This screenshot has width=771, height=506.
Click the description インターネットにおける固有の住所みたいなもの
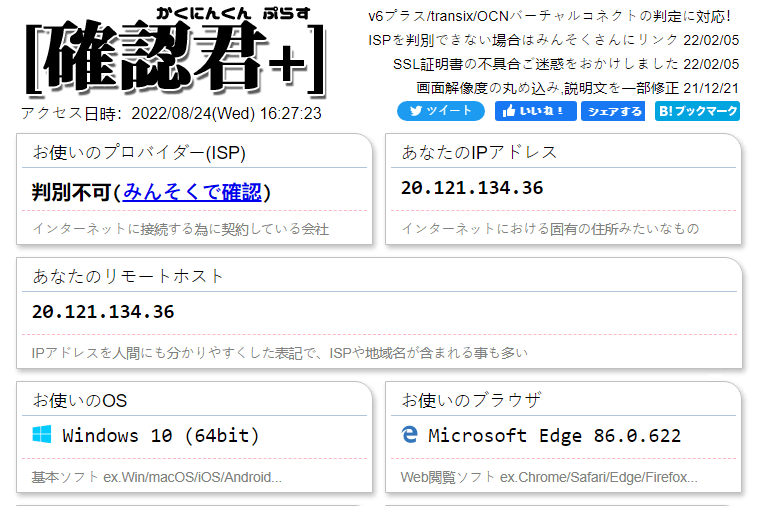pyautogui.click(x=550, y=229)
